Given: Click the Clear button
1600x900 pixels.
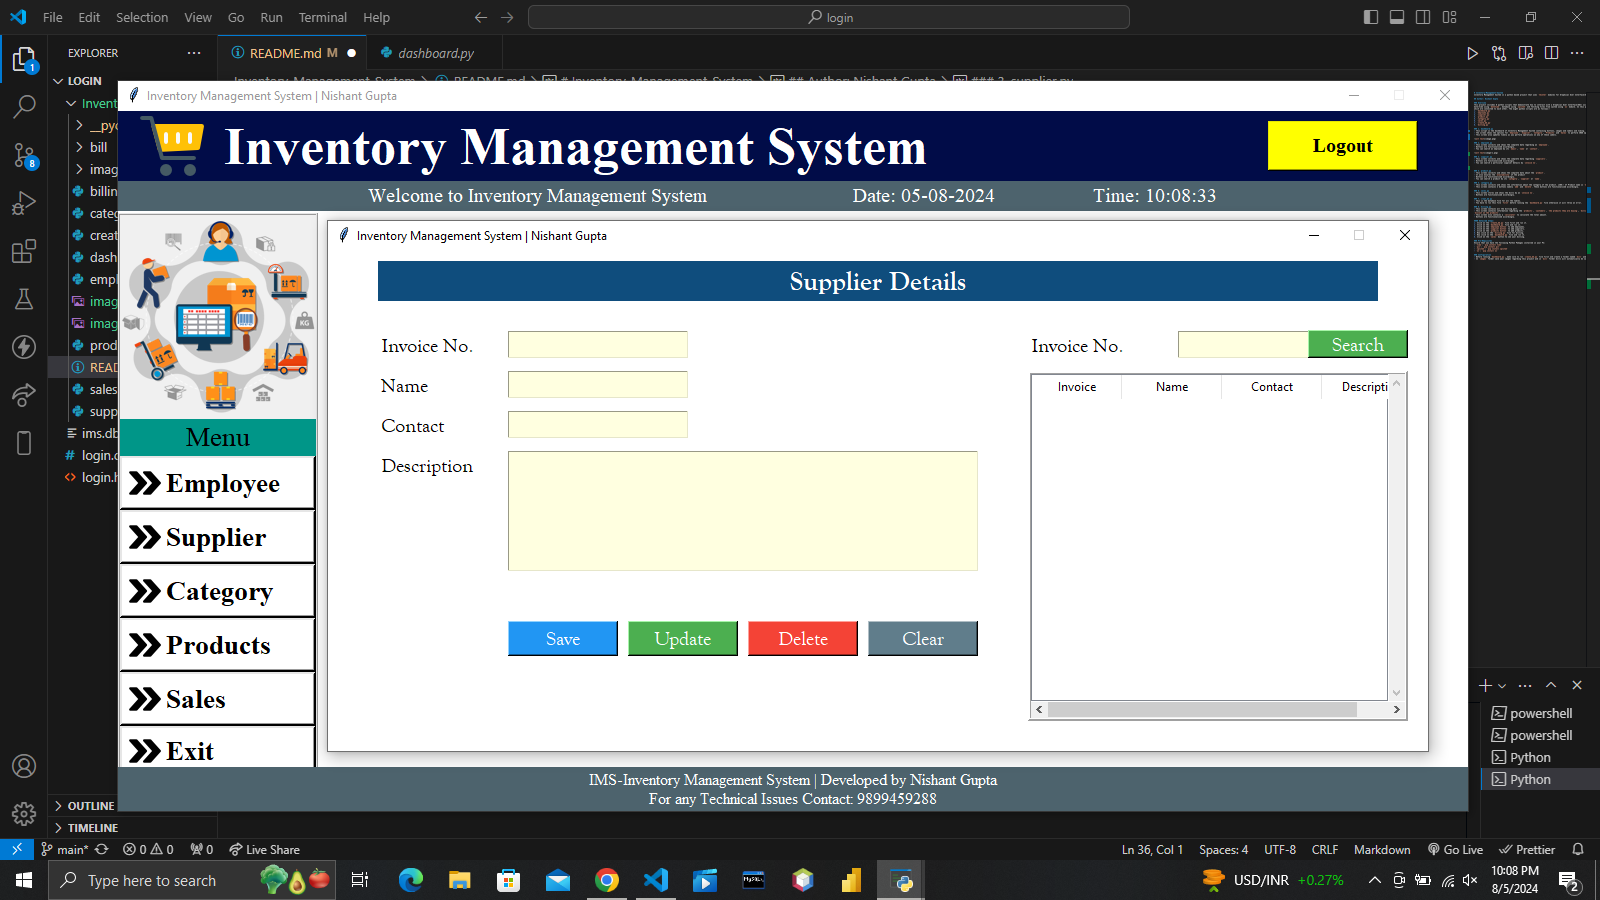Looking at the screenshot, I should pos(923,638).
